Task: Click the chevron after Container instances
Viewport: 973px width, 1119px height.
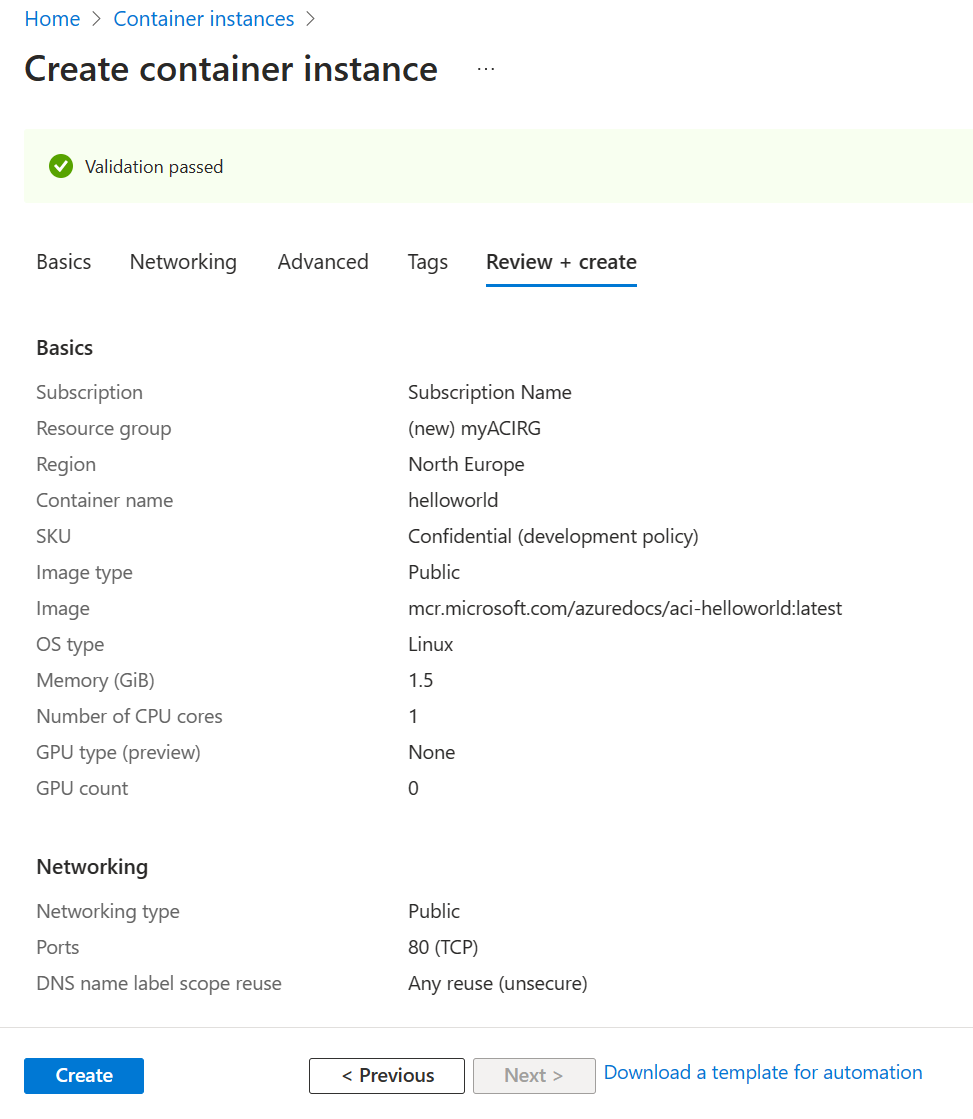Action: (x=310, y=18)
